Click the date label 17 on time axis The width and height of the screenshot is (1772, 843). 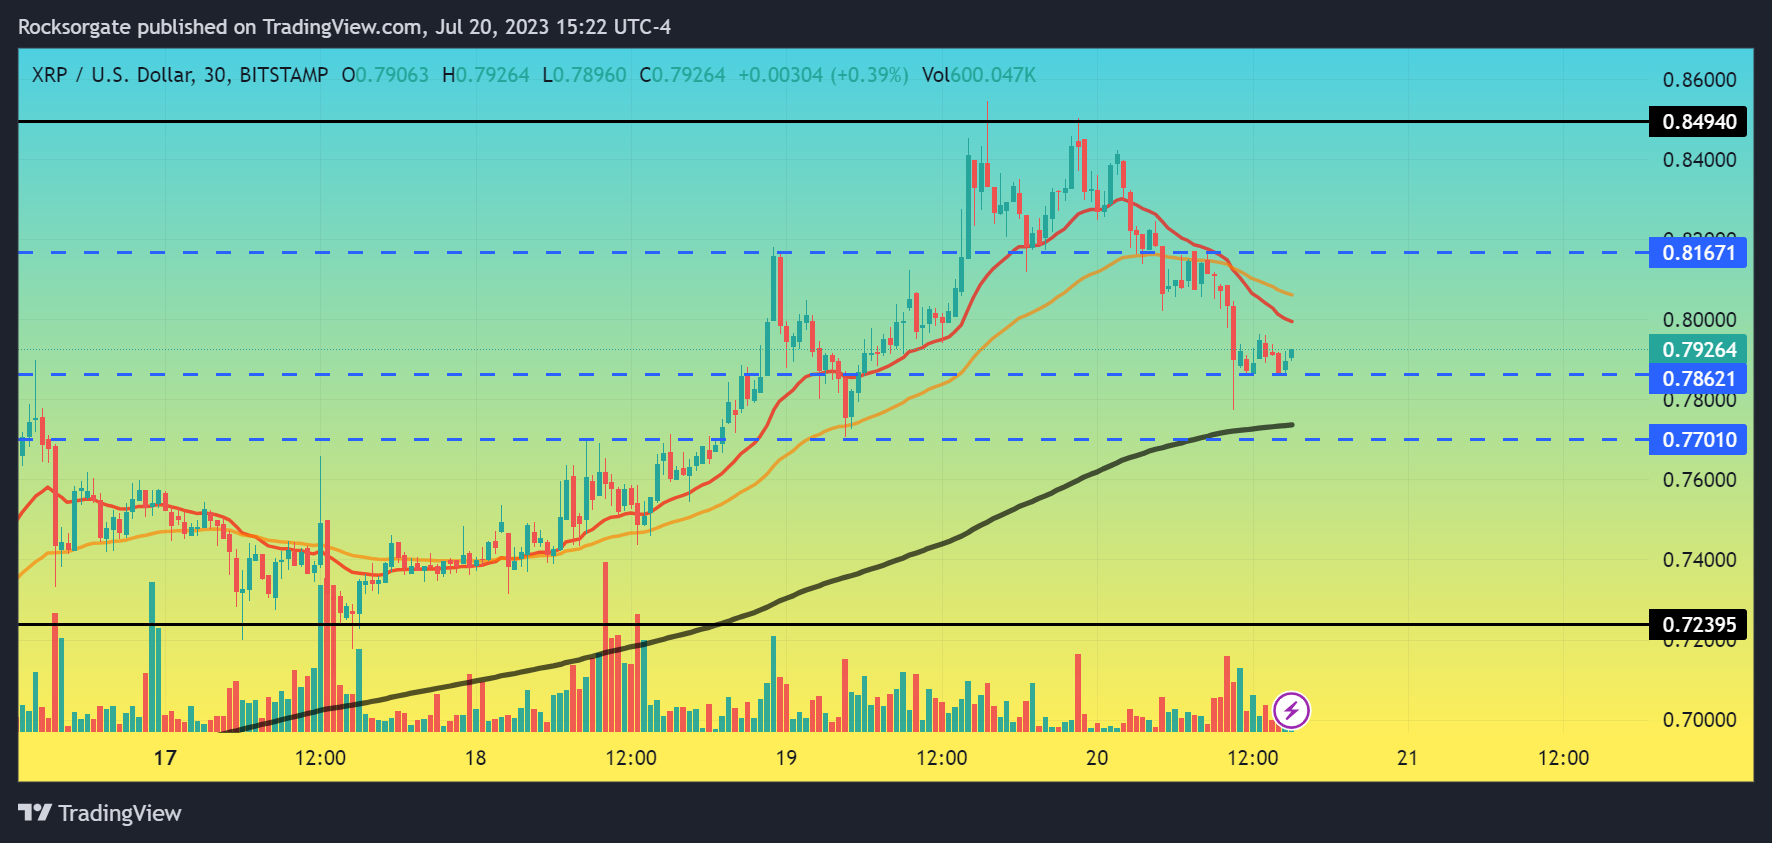(x=165, y=758)
